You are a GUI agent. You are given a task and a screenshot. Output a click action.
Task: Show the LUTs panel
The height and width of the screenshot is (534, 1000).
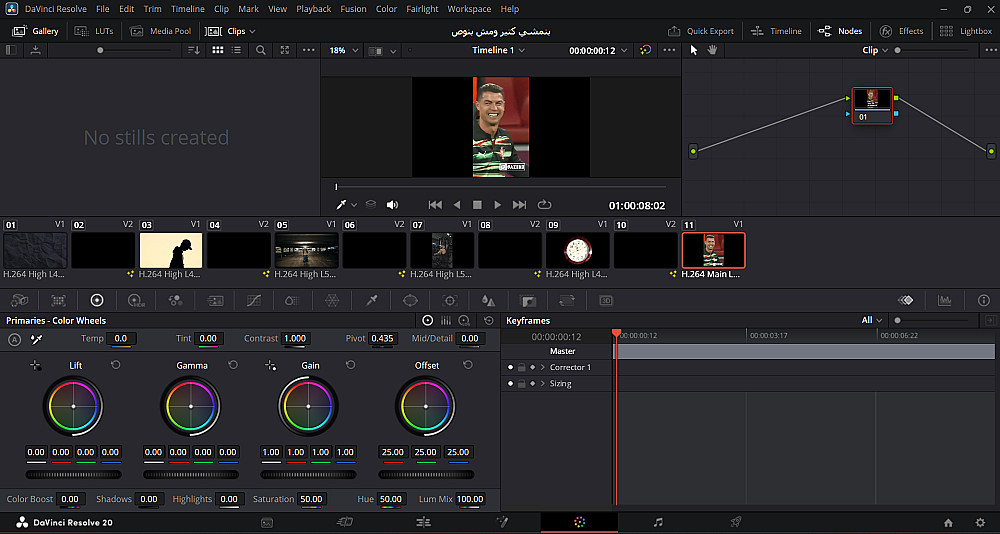pyautogui.click(x=96, y=31)
